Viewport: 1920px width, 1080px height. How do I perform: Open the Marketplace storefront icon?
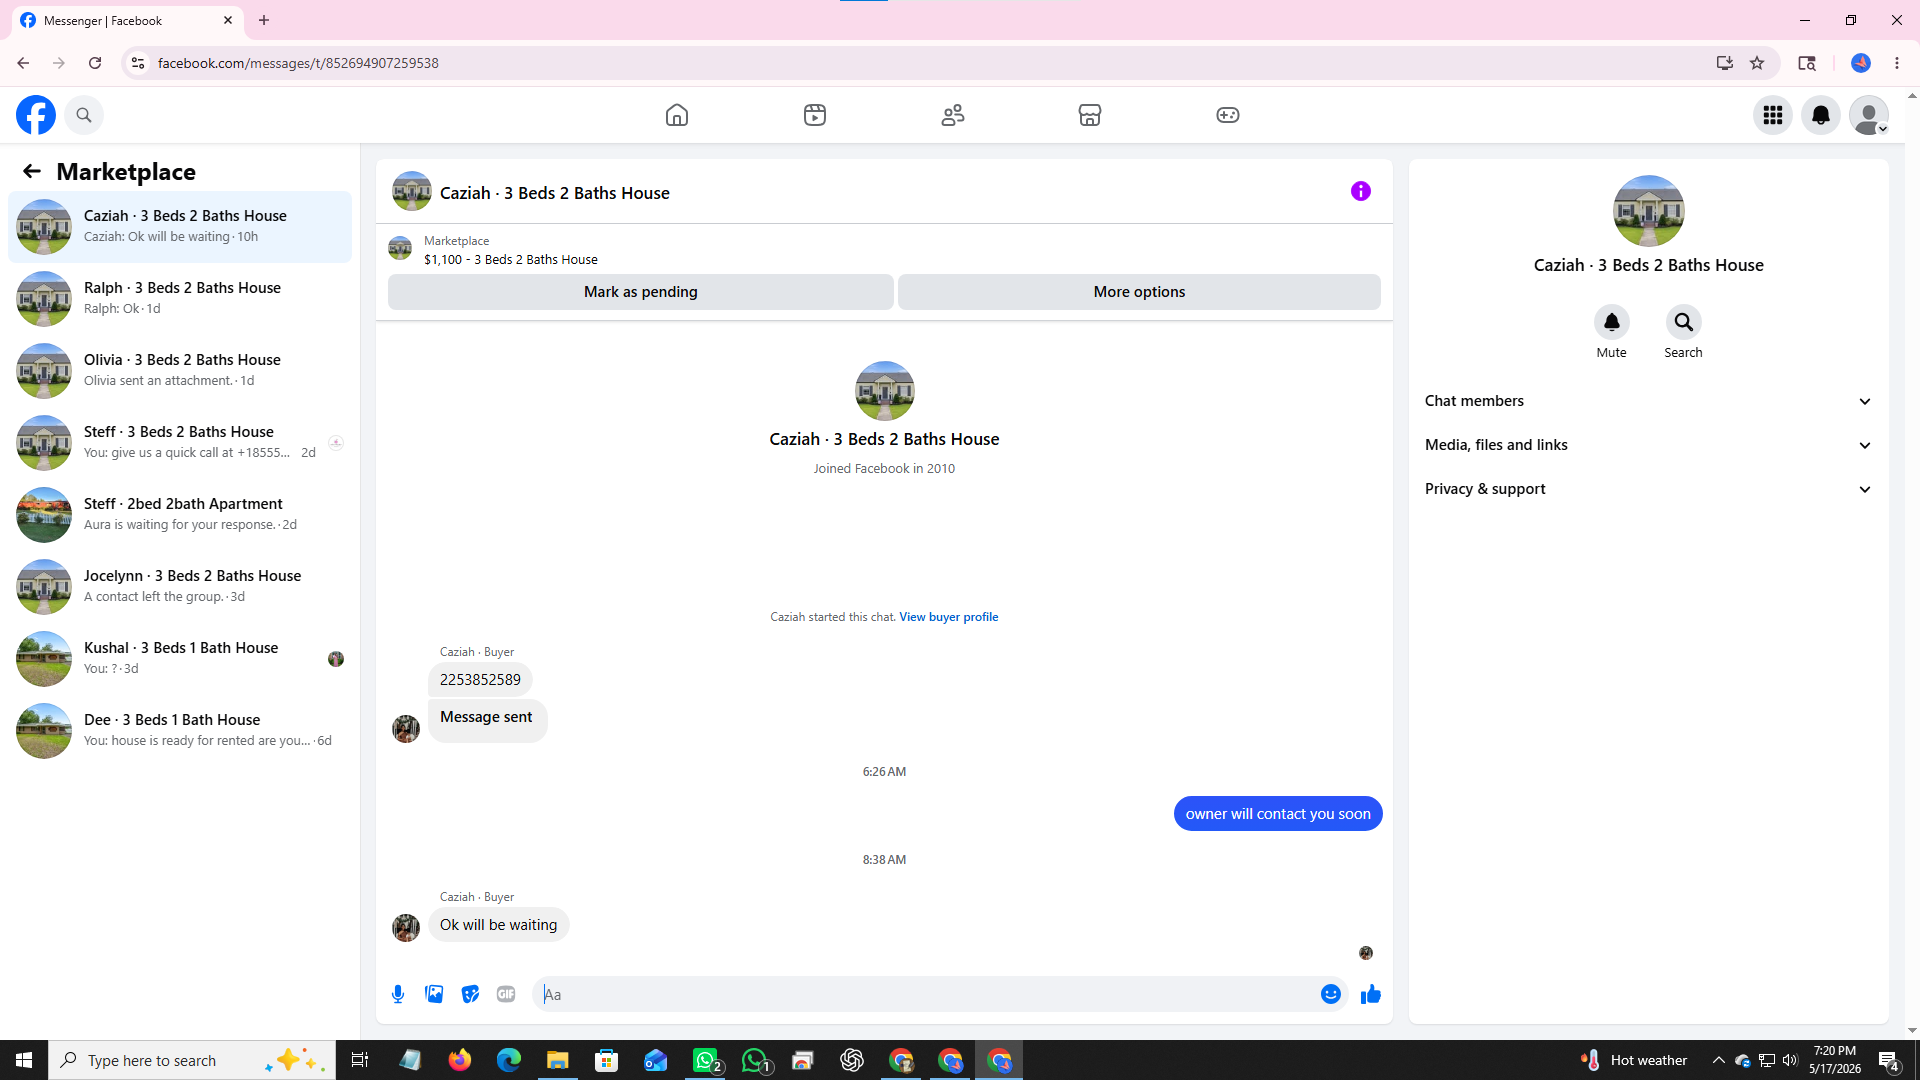(x=1090, y=115)
